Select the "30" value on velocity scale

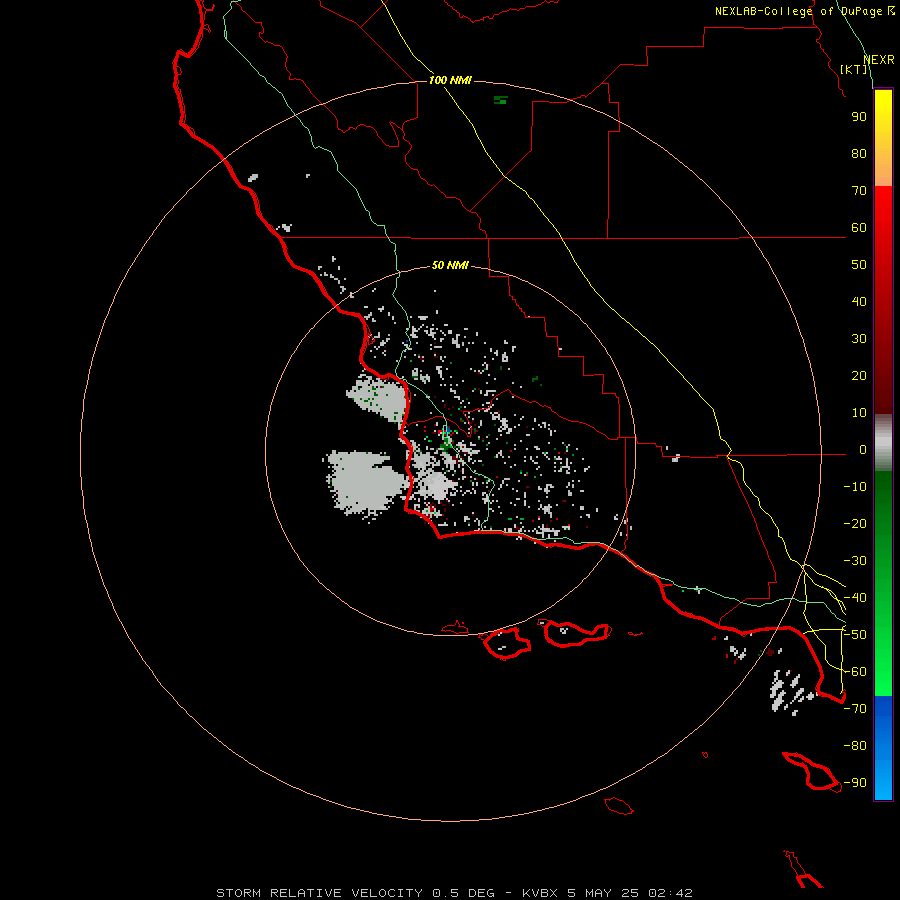pyautogui.click(x=859, y=339)
